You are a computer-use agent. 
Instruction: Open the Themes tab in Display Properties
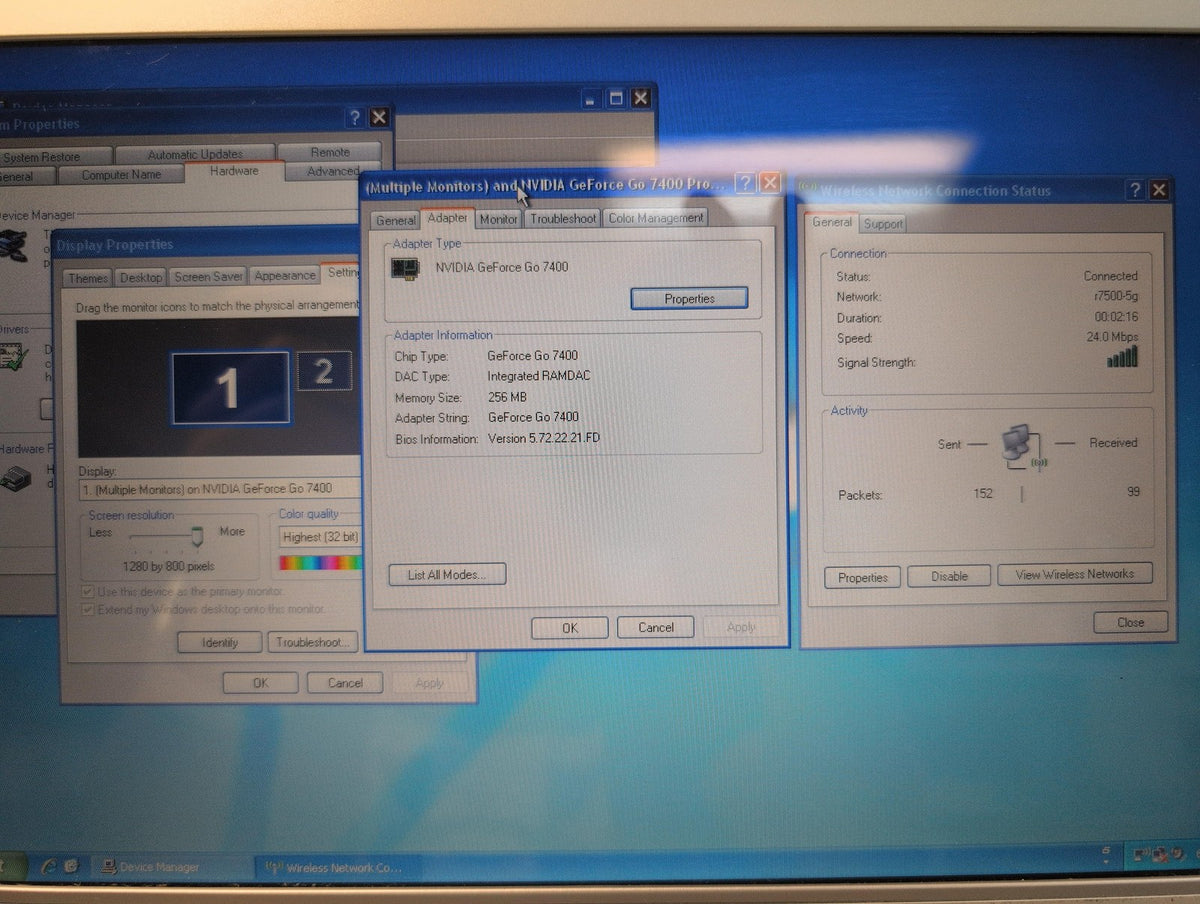coord(88,278)
